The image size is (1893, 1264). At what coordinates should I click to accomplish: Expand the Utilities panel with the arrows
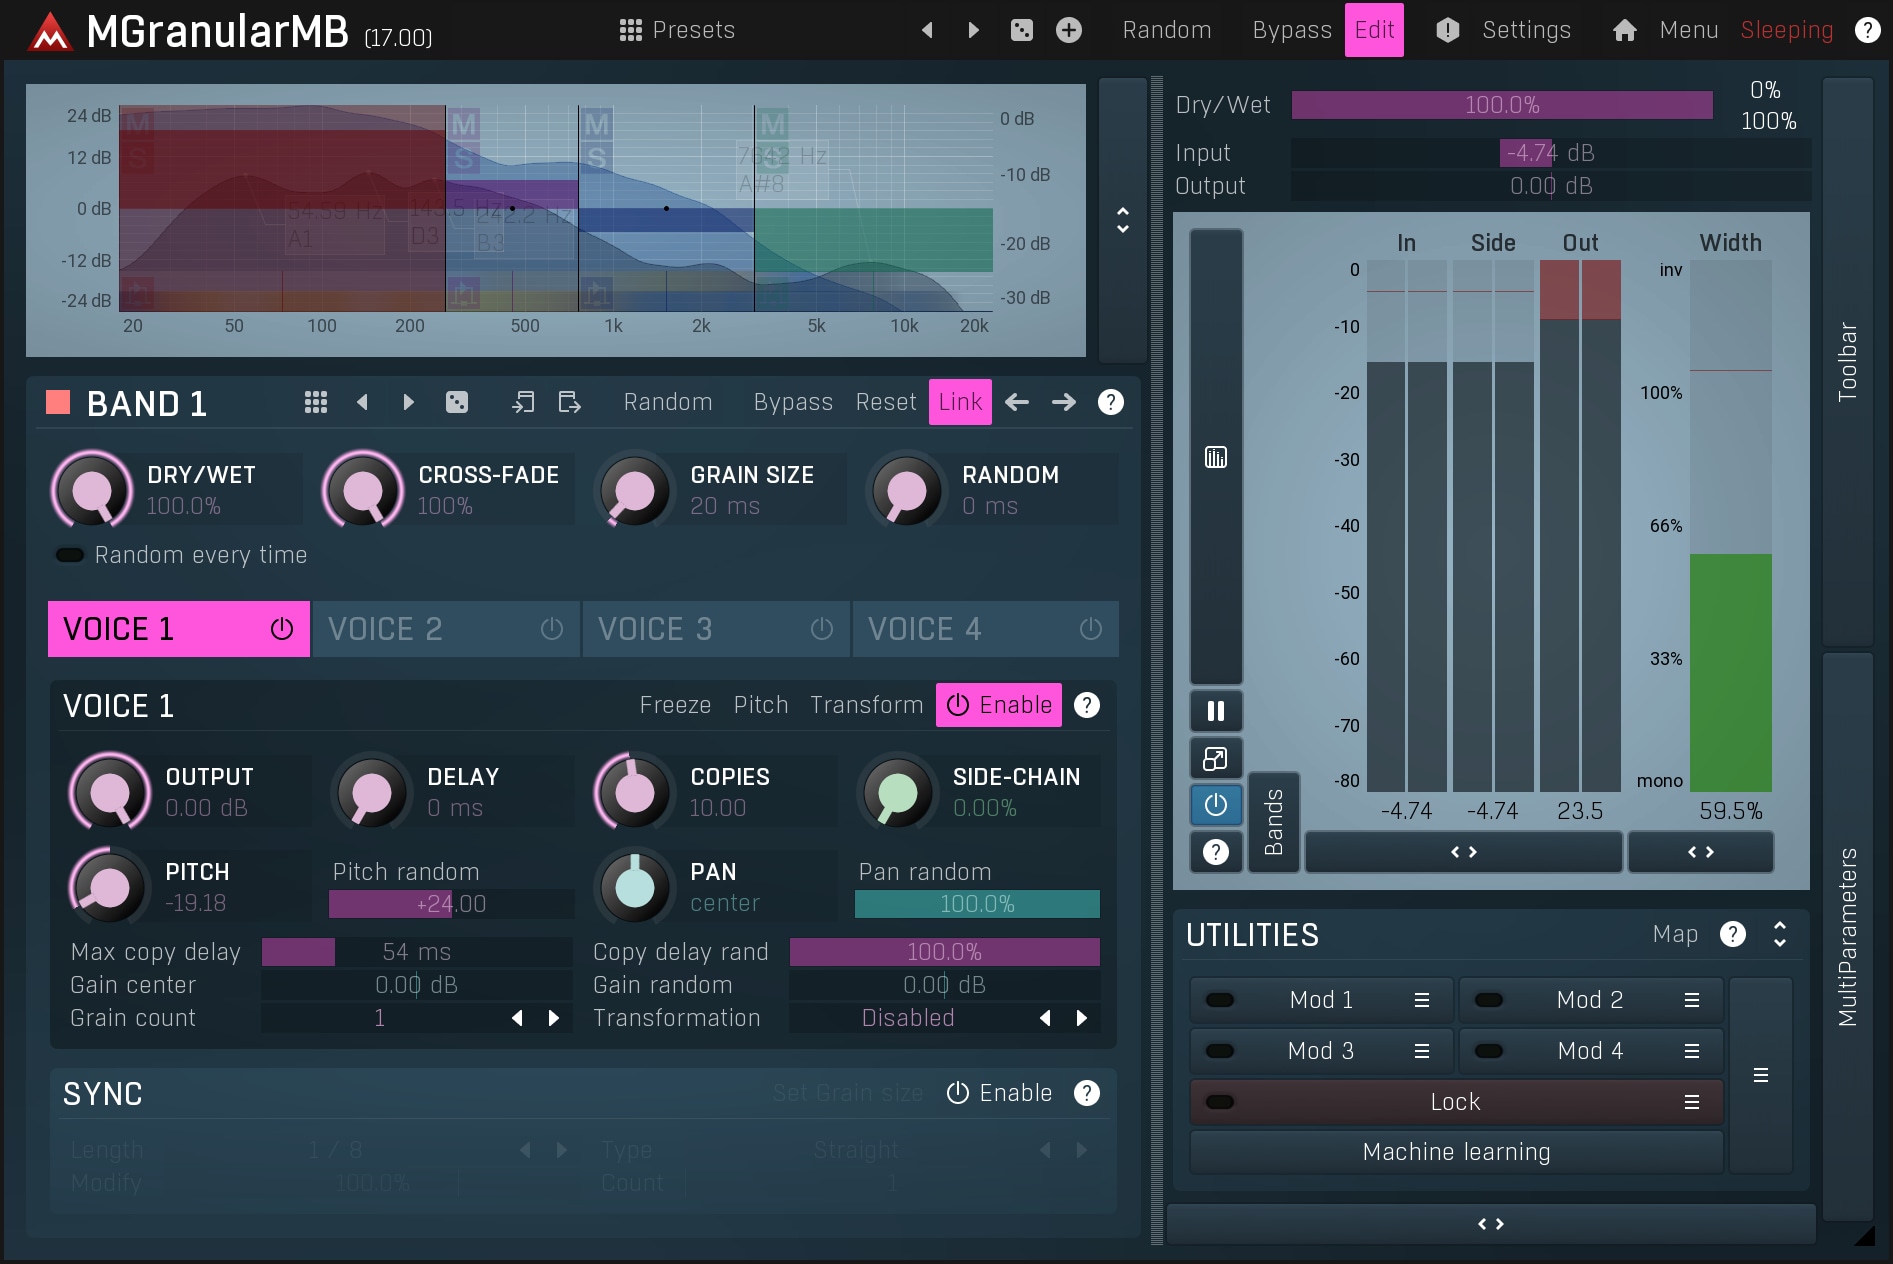(1779, 934)
